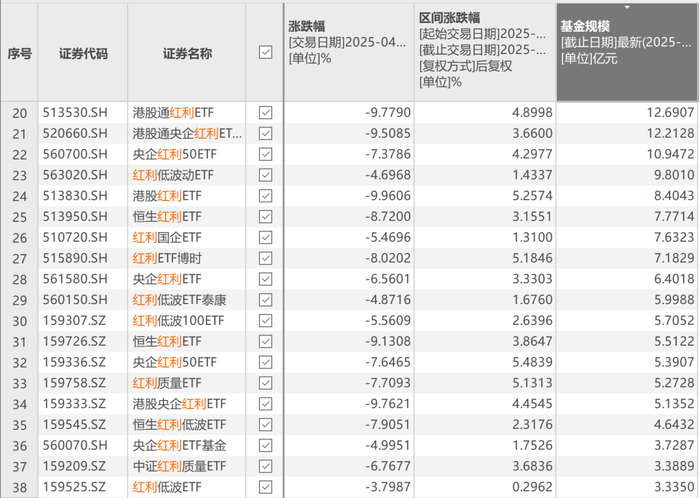Click the 涨跌幅 value -9.9606
This screenshot has height=498, width=700.
click(388, 196)
